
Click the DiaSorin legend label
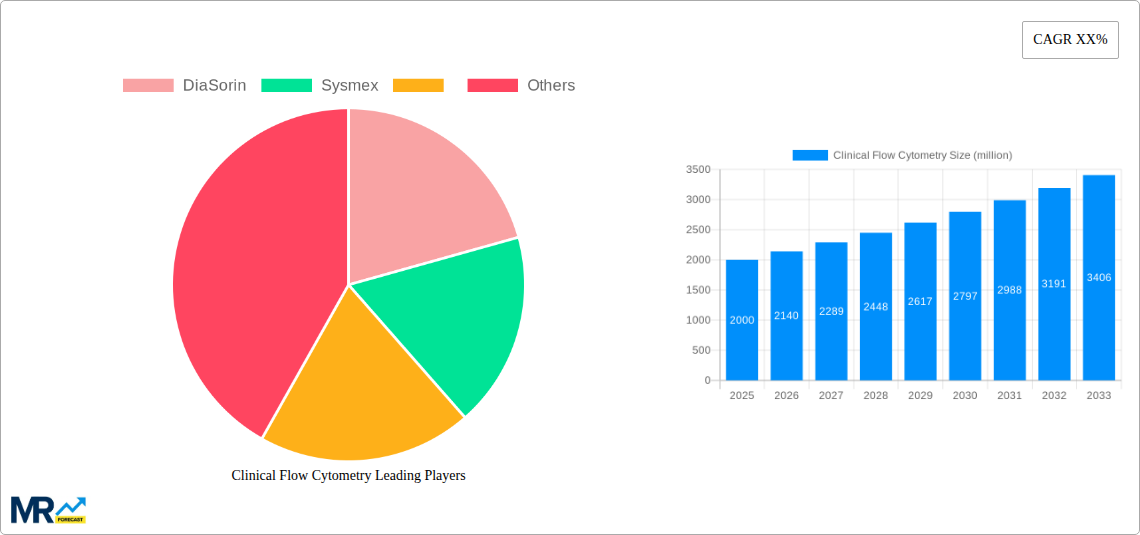pos(214,86)
